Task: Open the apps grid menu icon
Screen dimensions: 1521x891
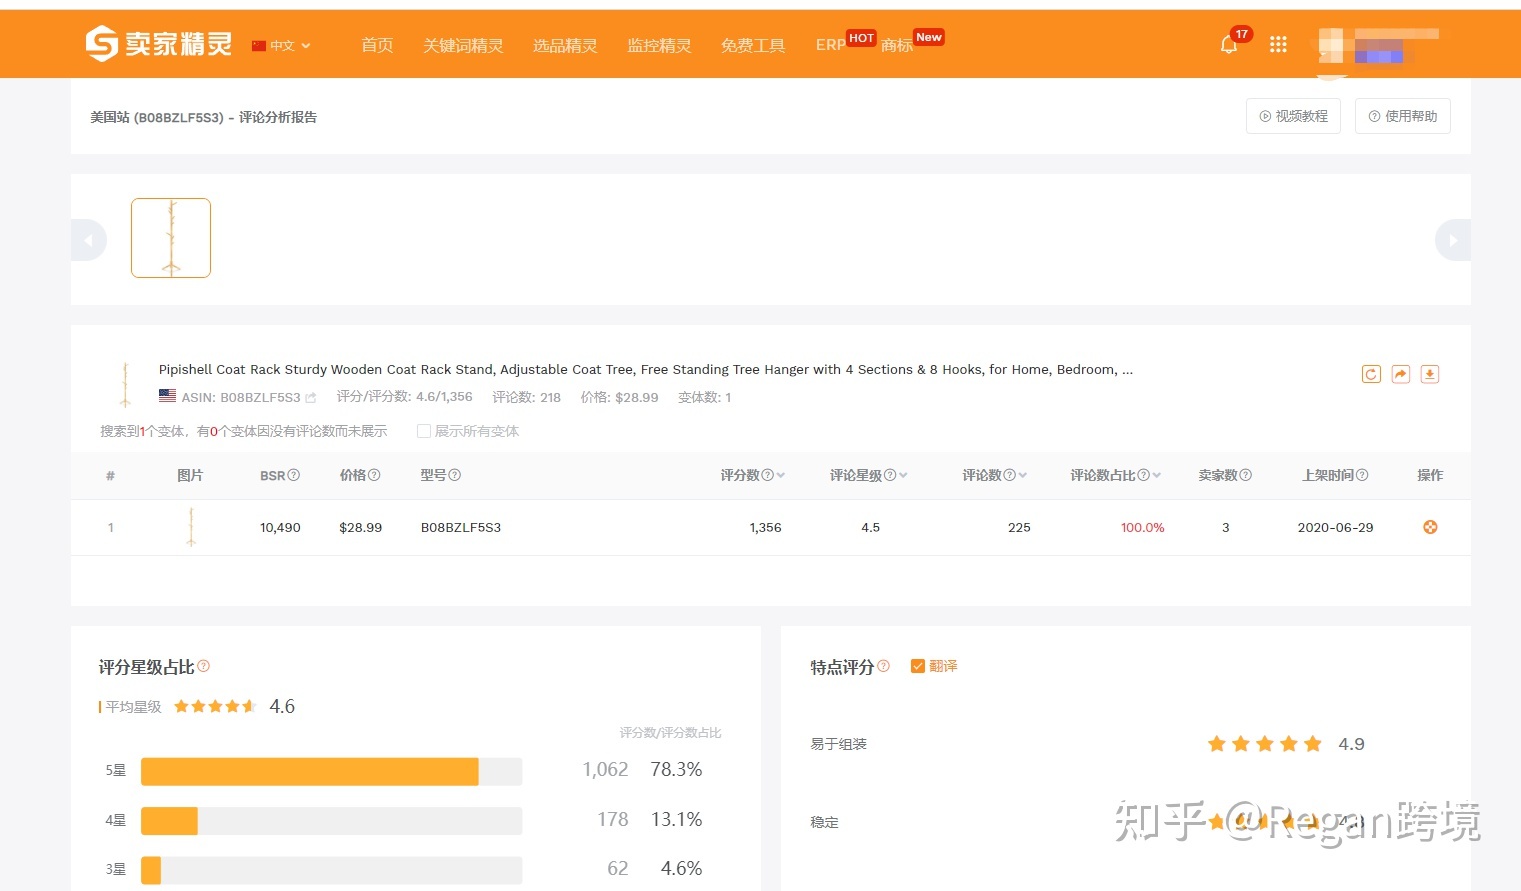Action: click(x=1278, y=45)
